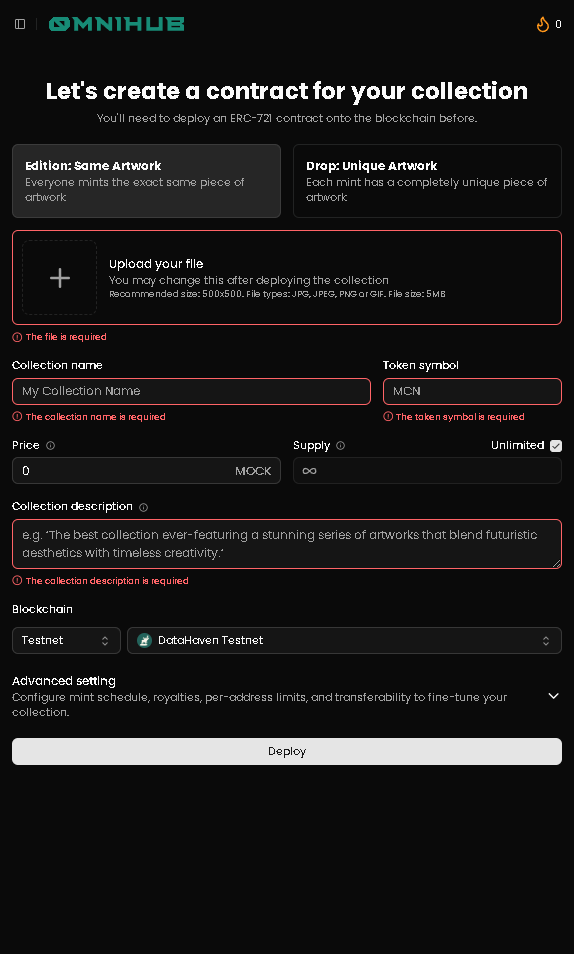Click the Supply info icon

(x=341, y=445)
